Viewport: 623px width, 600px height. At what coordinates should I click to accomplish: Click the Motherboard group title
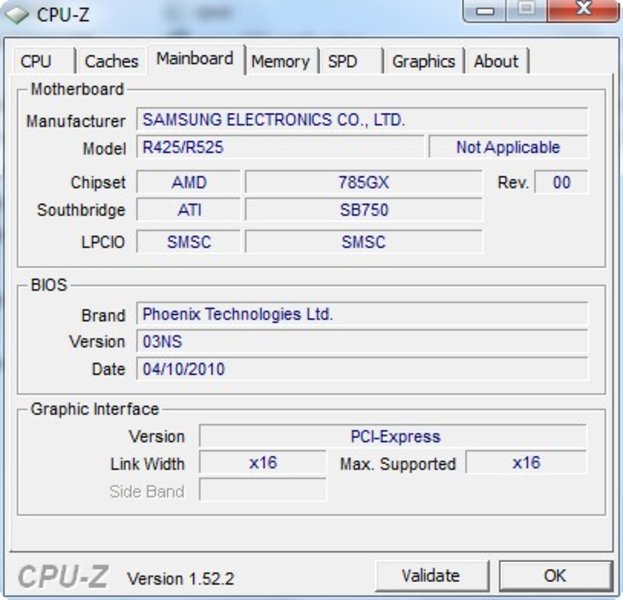coord(77,89)
